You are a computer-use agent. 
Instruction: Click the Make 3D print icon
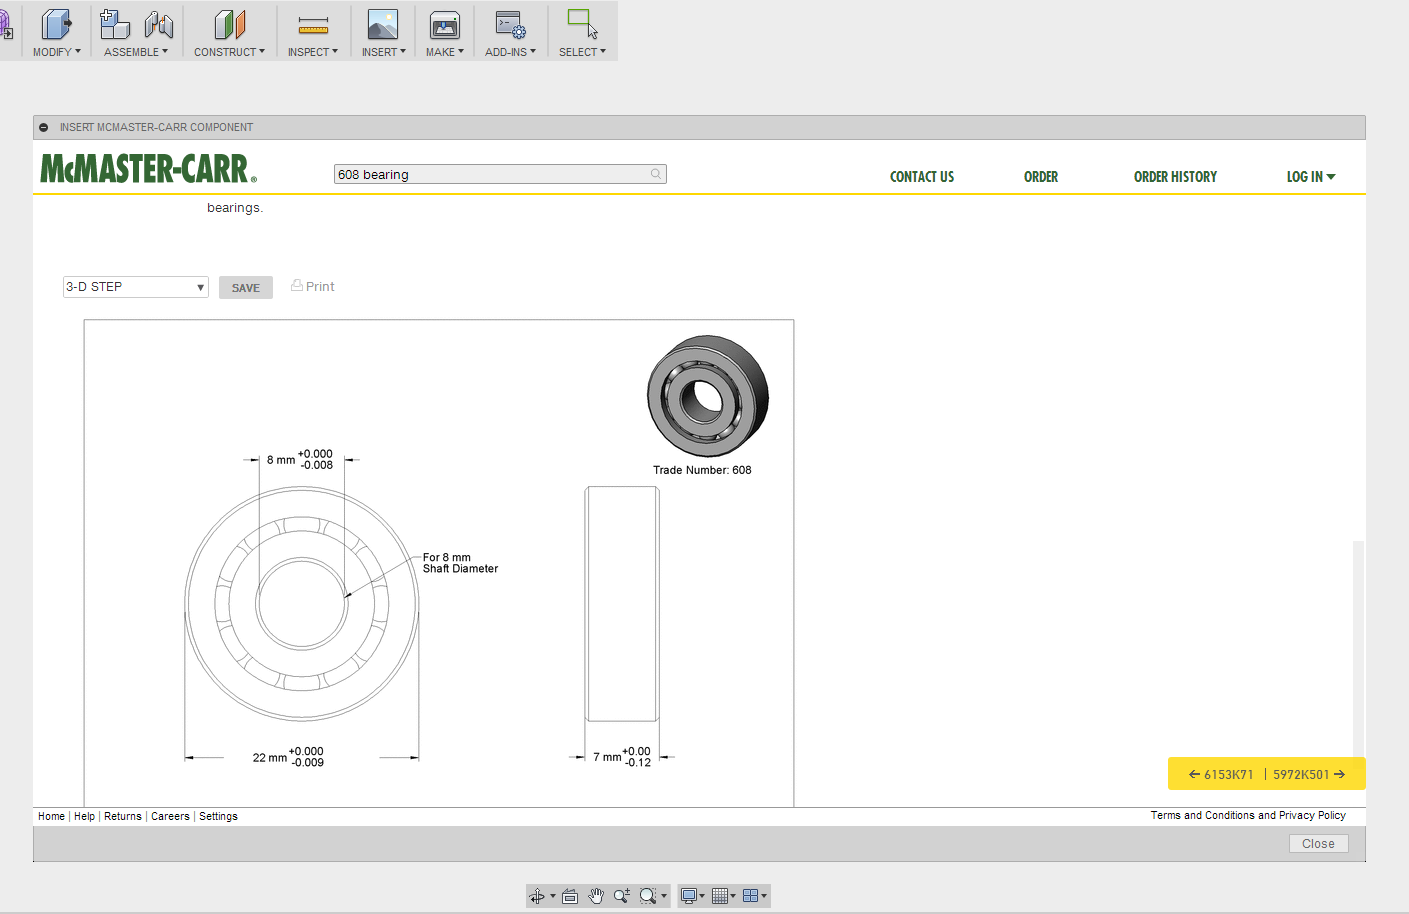[445, 24]
